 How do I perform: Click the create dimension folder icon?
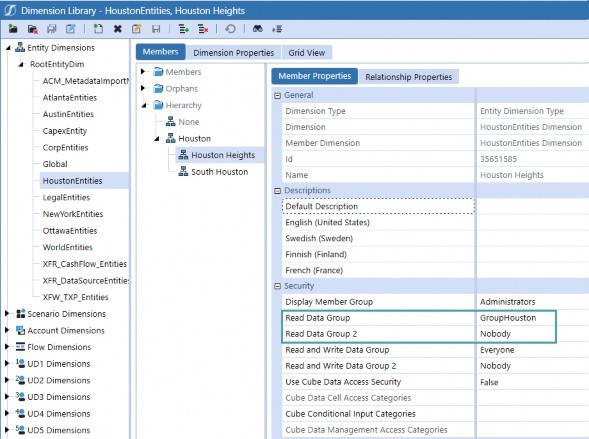(x=13, y=29)
